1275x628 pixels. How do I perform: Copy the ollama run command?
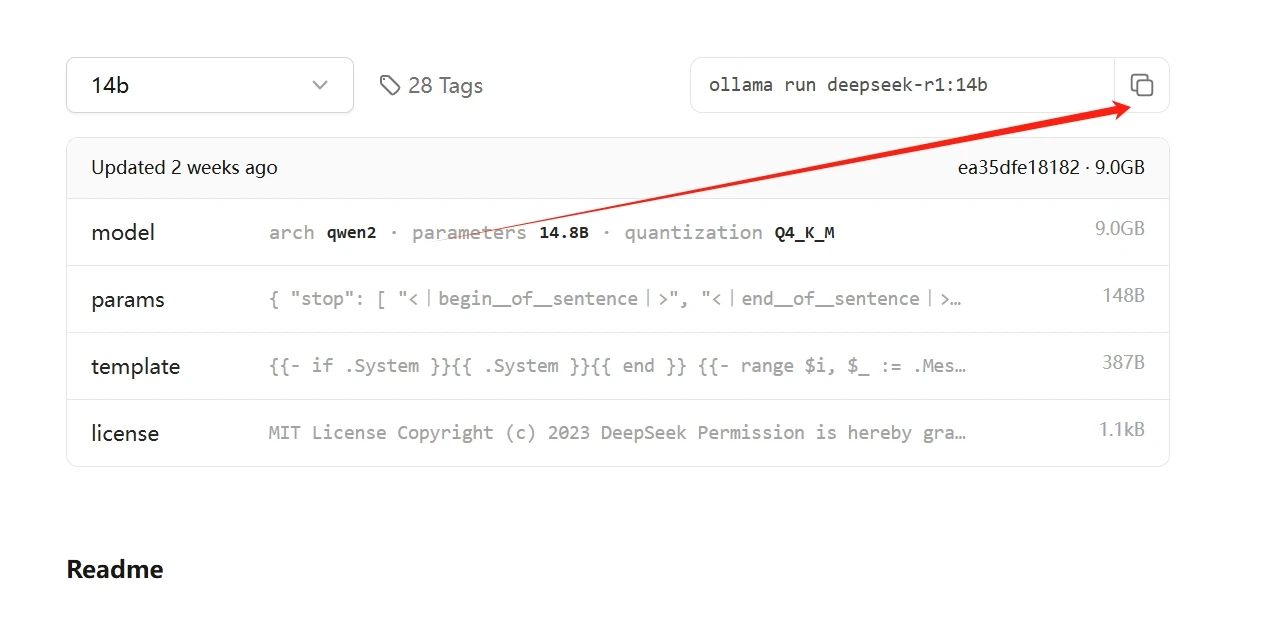pyautogui.click(x=1142, y=85)
